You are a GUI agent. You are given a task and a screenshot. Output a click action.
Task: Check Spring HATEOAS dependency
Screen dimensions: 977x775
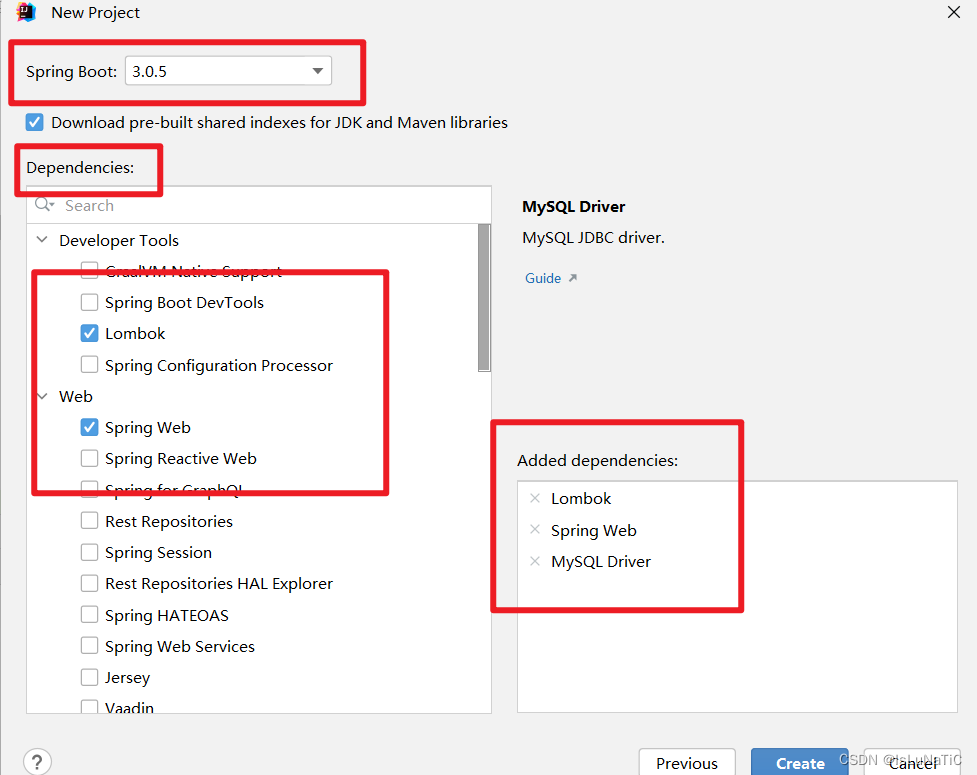[x=90, y=615]
